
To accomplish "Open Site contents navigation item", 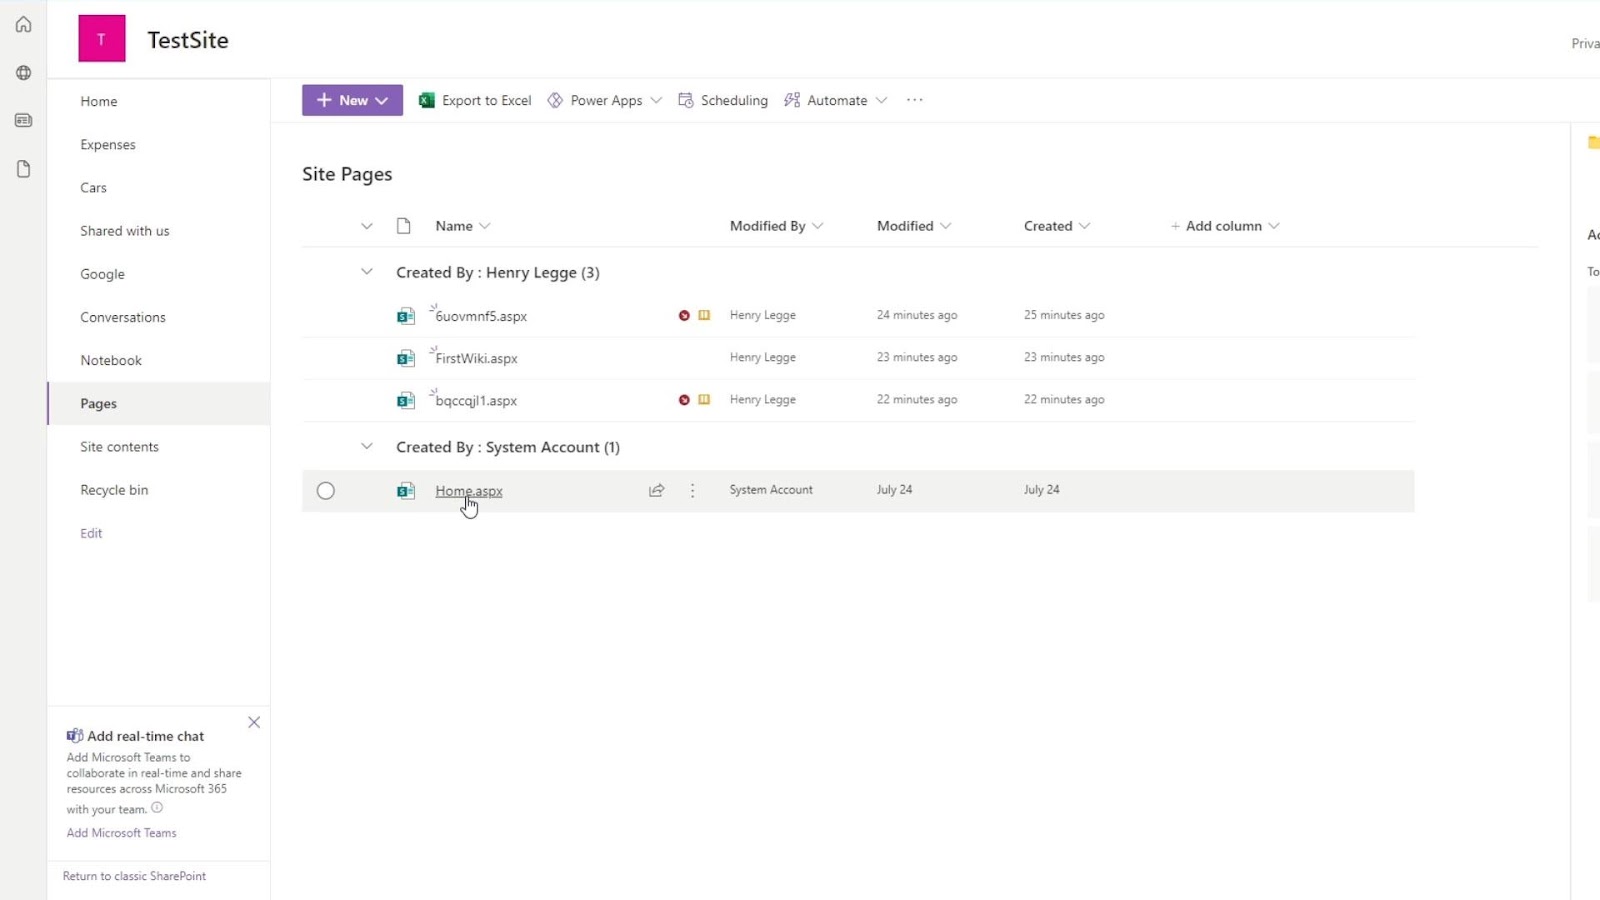I will click(120, 446).
